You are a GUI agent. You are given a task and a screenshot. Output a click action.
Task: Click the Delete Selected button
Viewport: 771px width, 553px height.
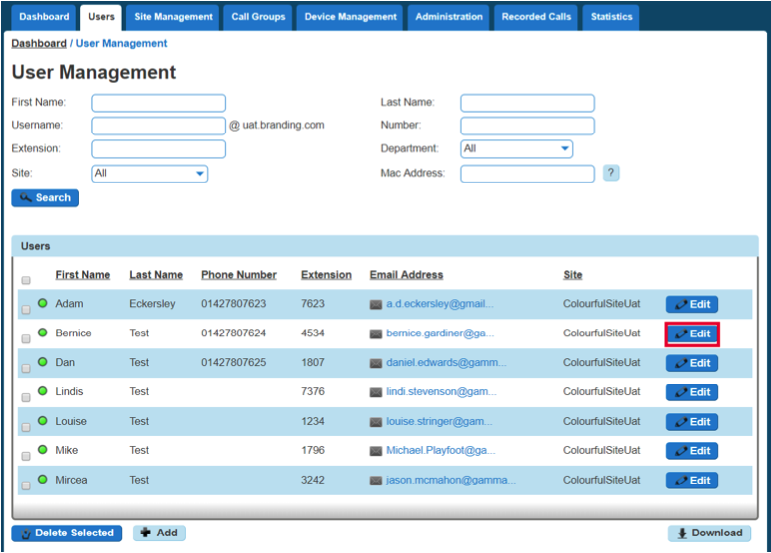[x=67, y=533]
